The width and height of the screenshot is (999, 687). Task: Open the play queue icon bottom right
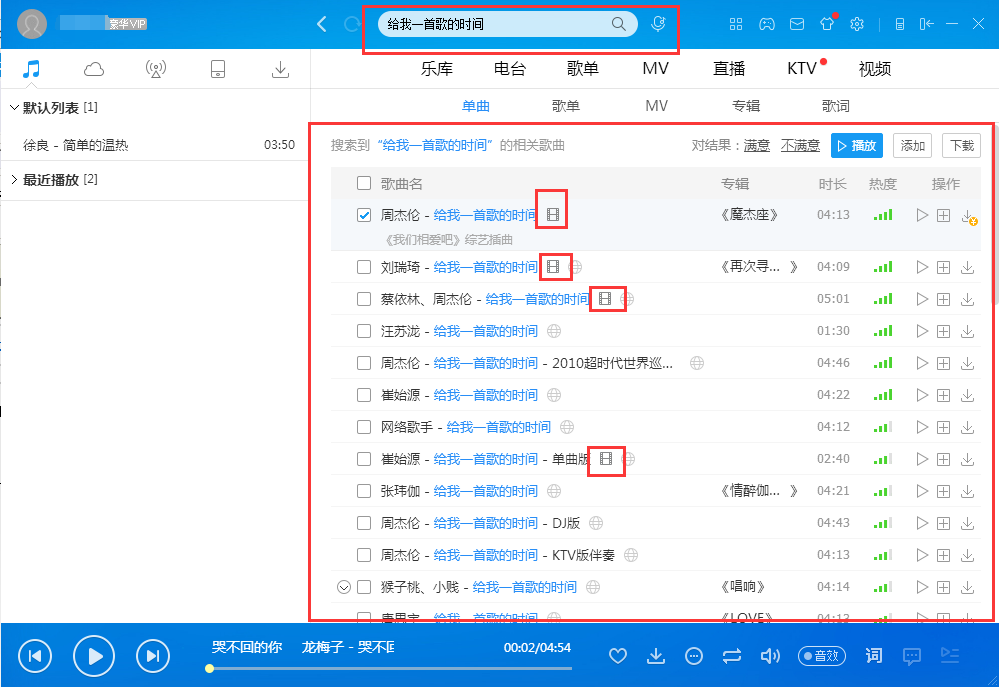tap(950, 656)
